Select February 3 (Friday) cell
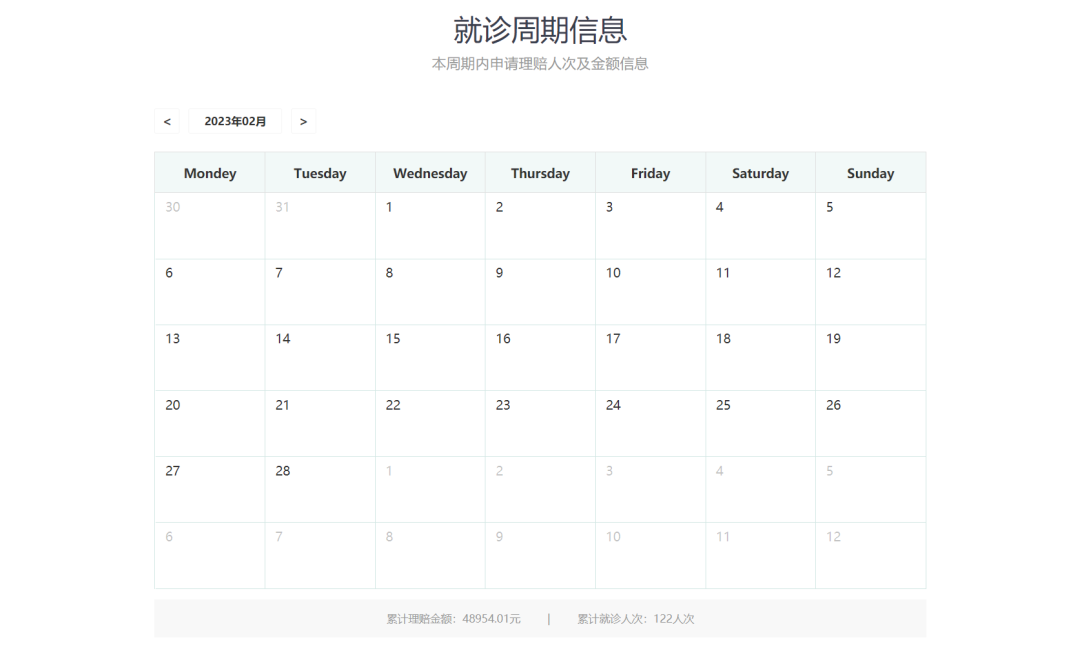The width and height of the screenshot is (1080, 651). point(650,226)
